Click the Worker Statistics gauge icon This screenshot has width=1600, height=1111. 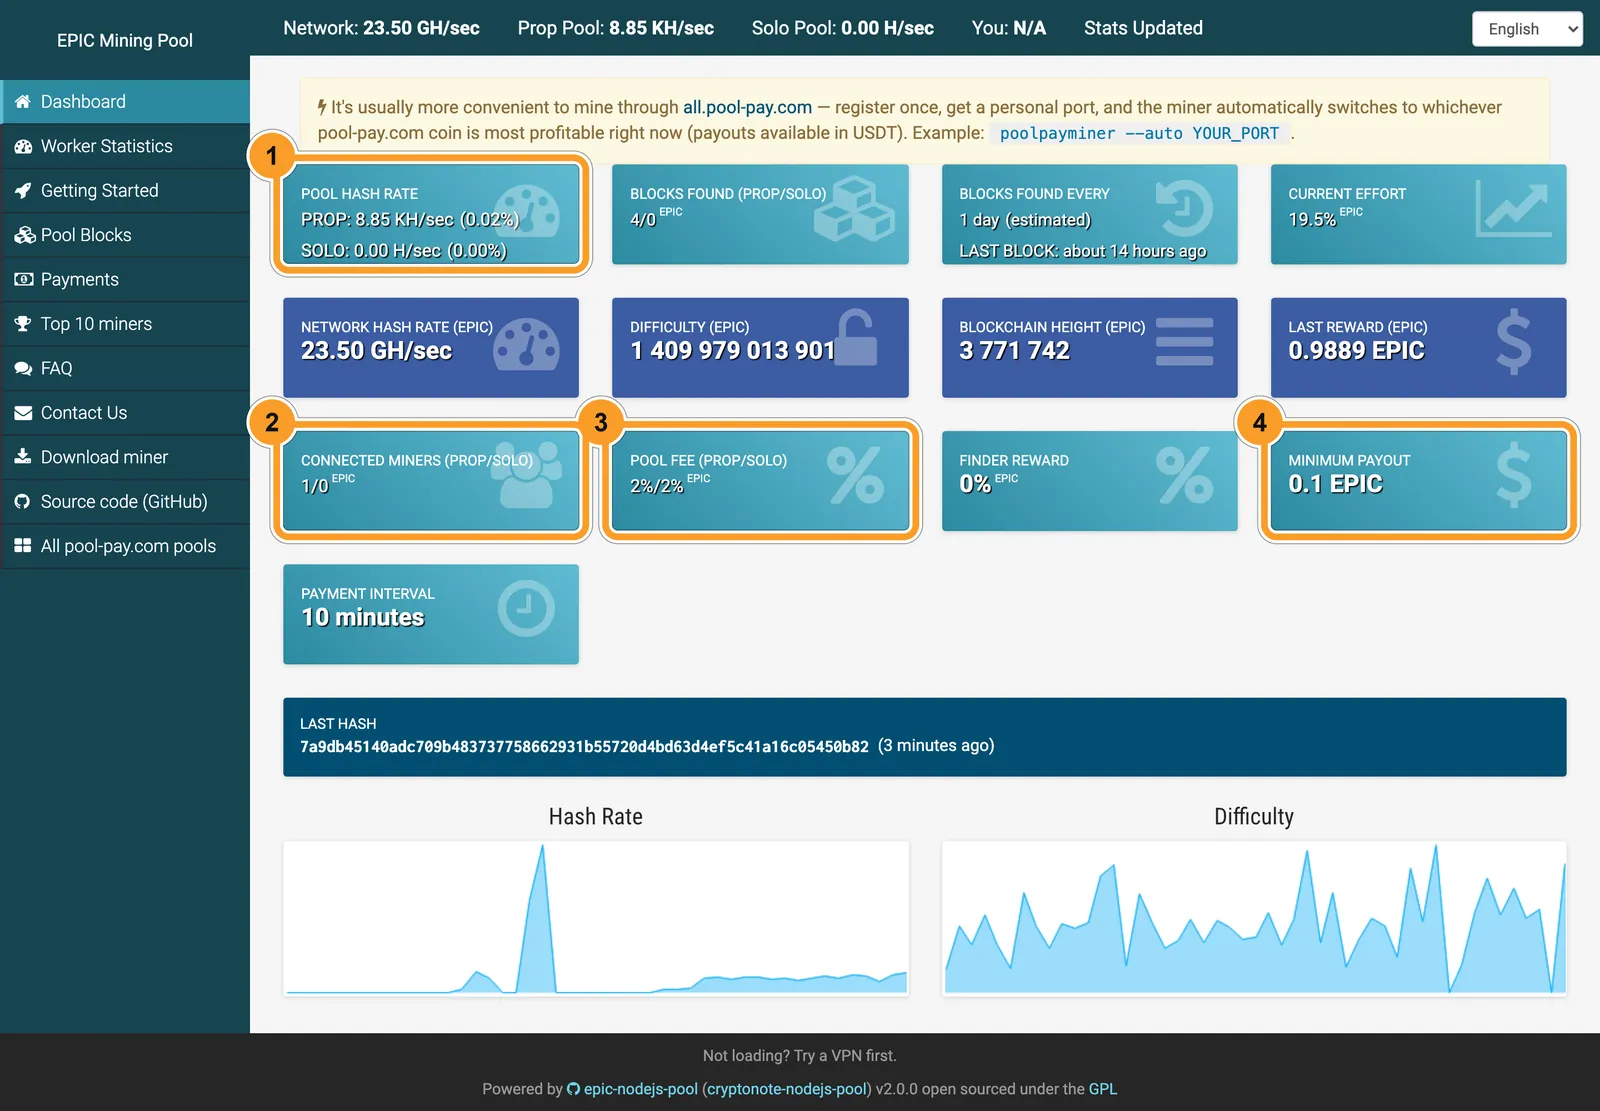tap(23, 146)
